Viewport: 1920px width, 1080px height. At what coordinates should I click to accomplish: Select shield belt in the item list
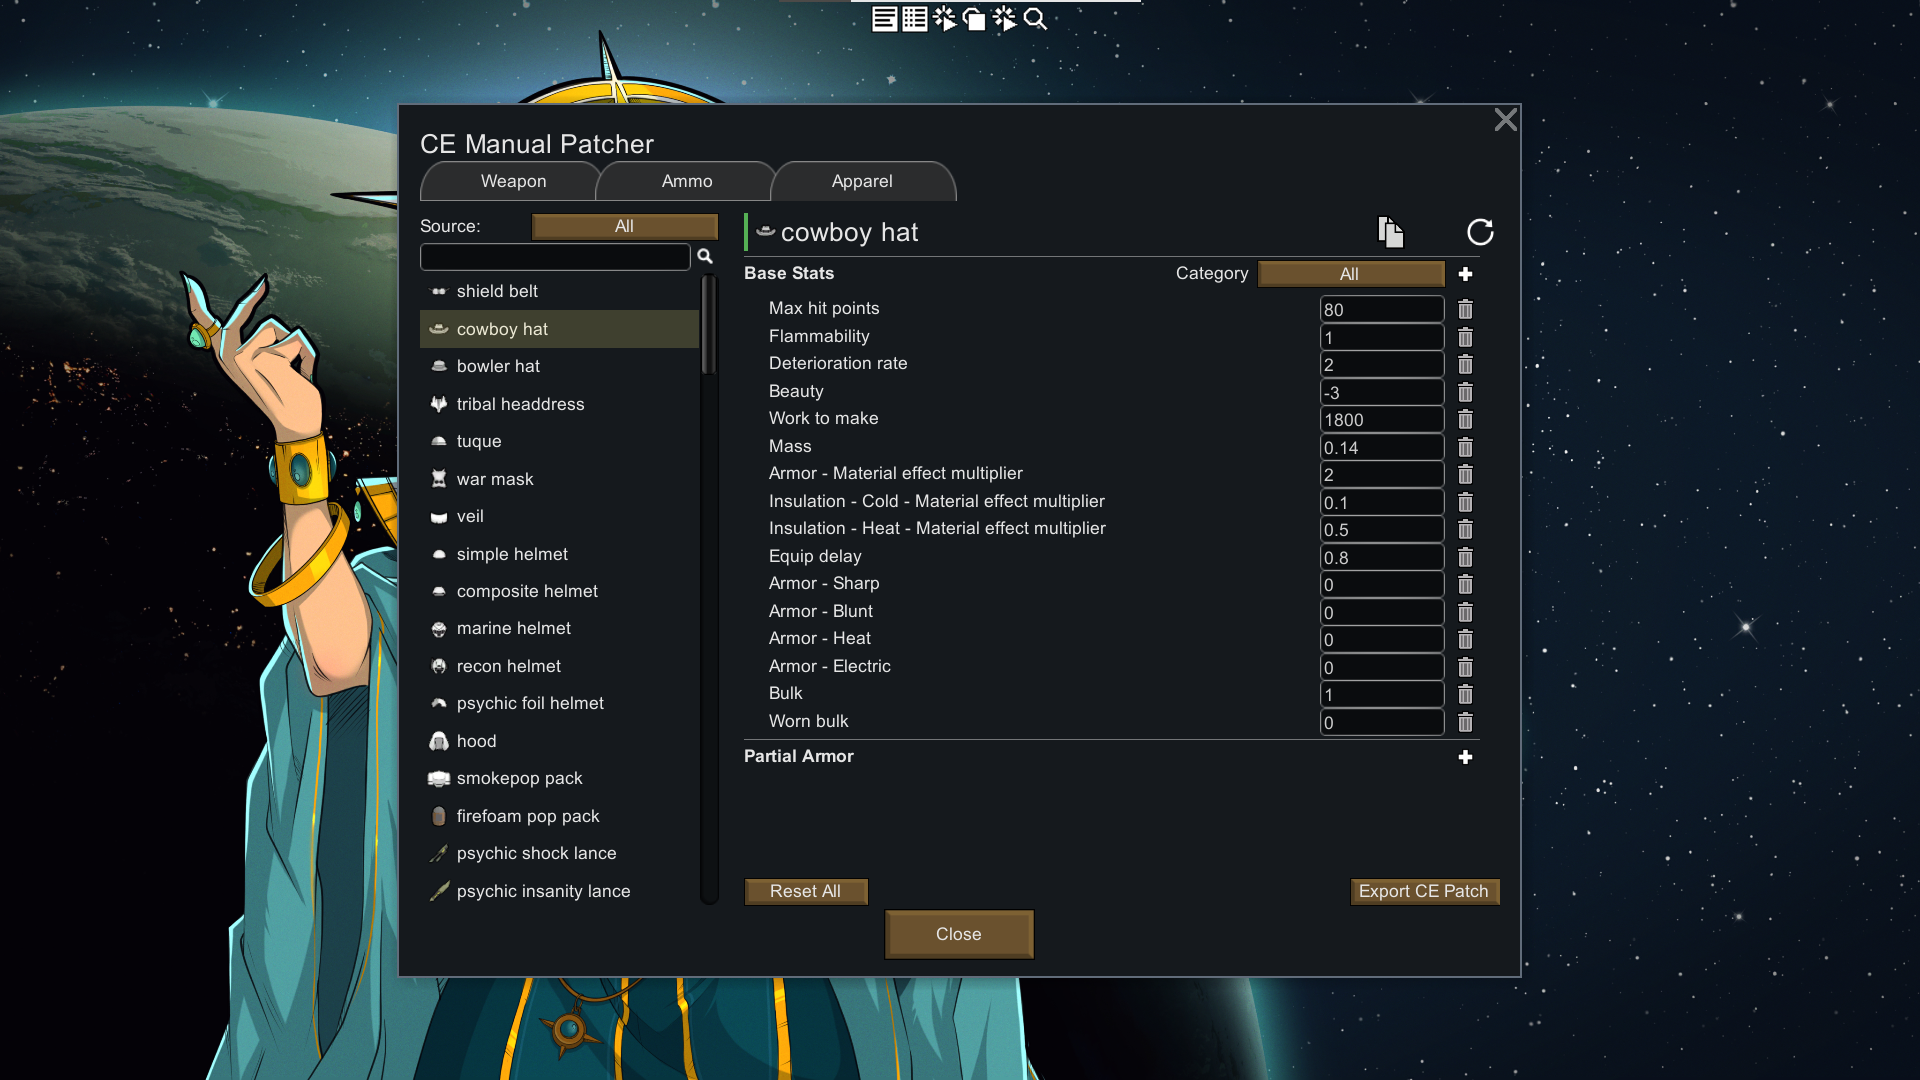pos(559,291)
